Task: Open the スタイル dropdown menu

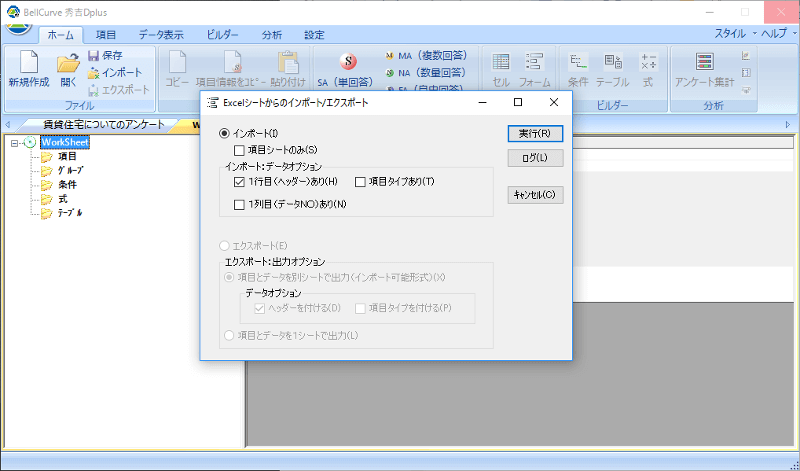Action: tap(735, 33)
